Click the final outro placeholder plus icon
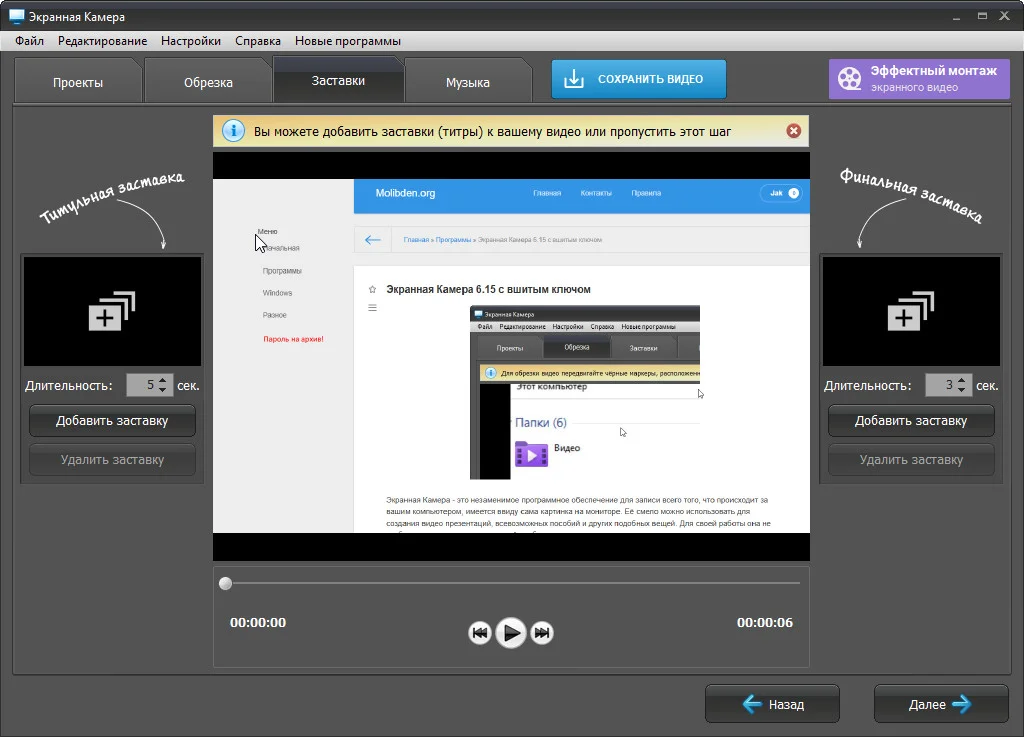The image size is (1024, 737). [x=911, y=311]
